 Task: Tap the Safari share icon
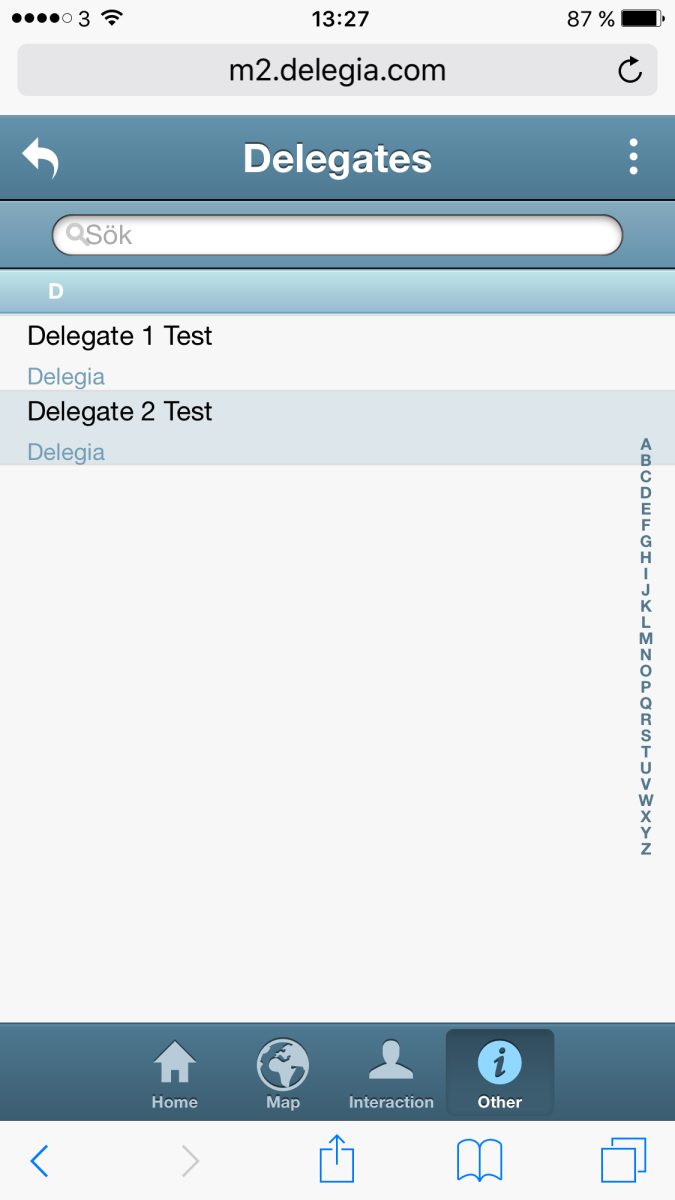pos(337,1160)
